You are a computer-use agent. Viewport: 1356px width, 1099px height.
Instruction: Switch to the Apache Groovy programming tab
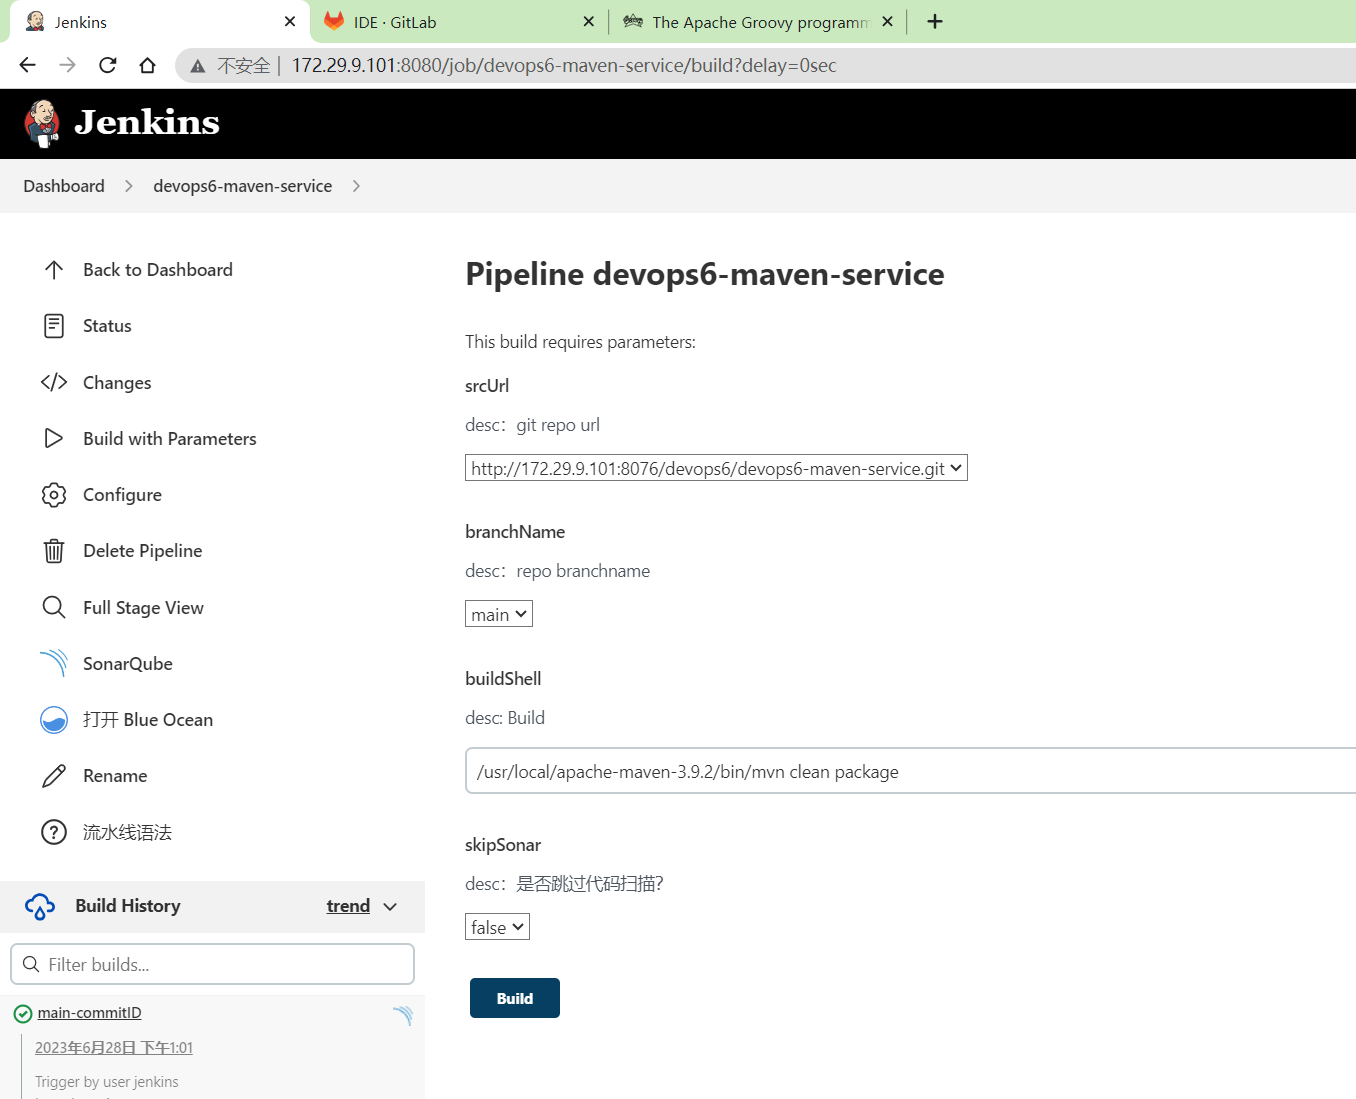(758, 22)
